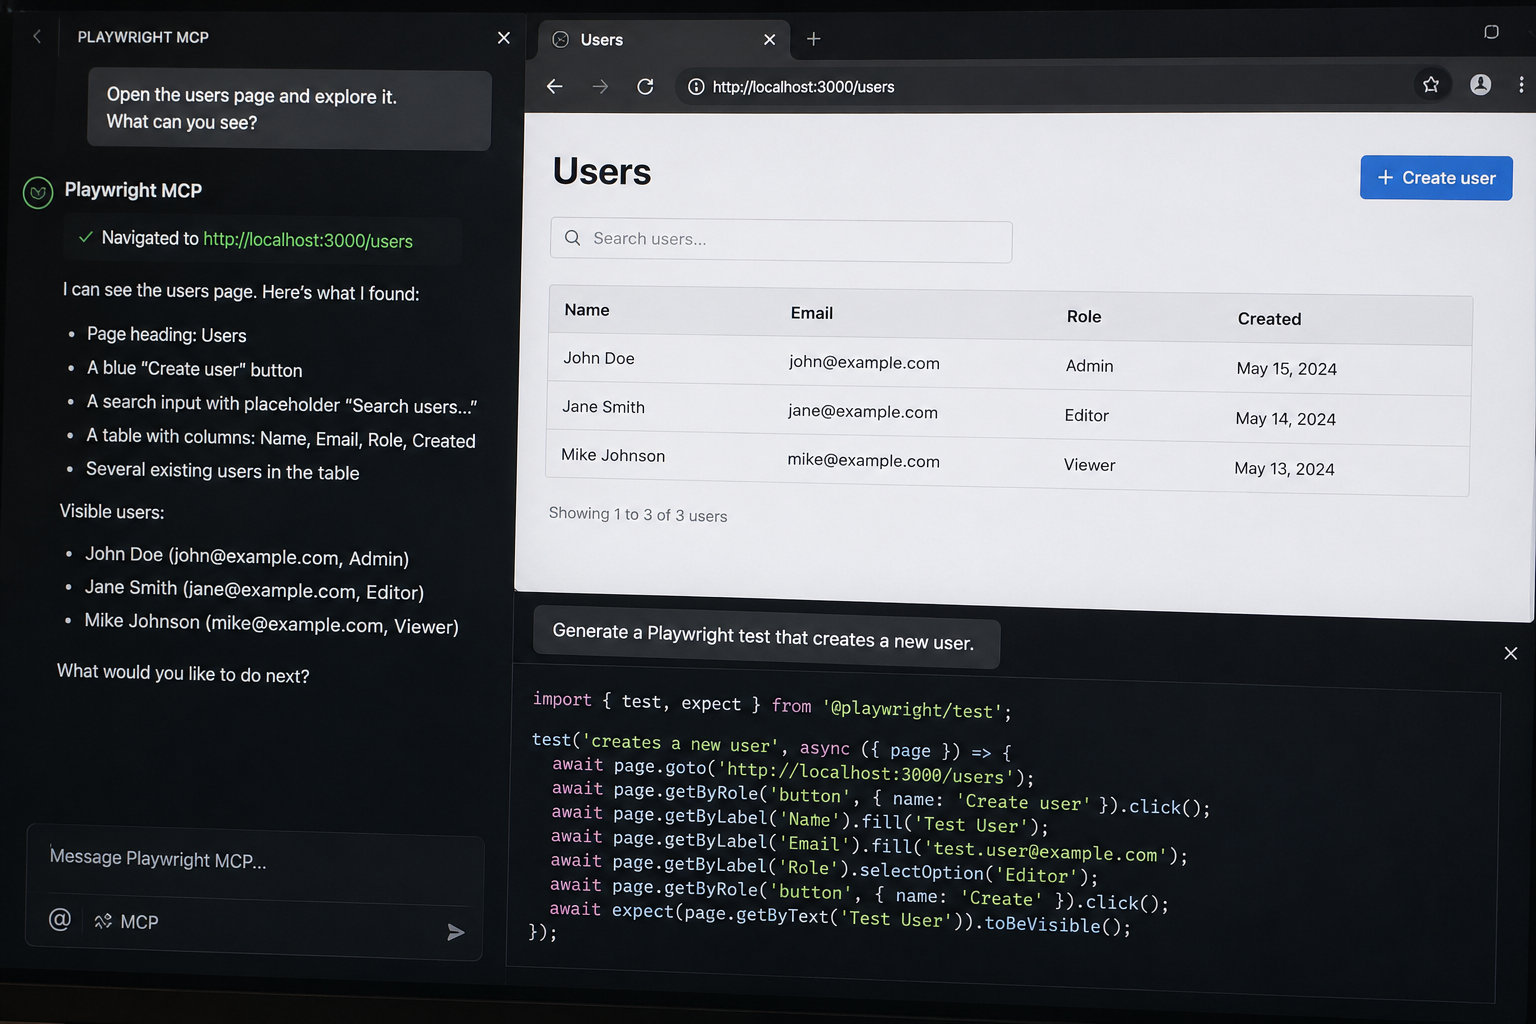Click the Email column header
The image size is (1536, 1024).
812,313
